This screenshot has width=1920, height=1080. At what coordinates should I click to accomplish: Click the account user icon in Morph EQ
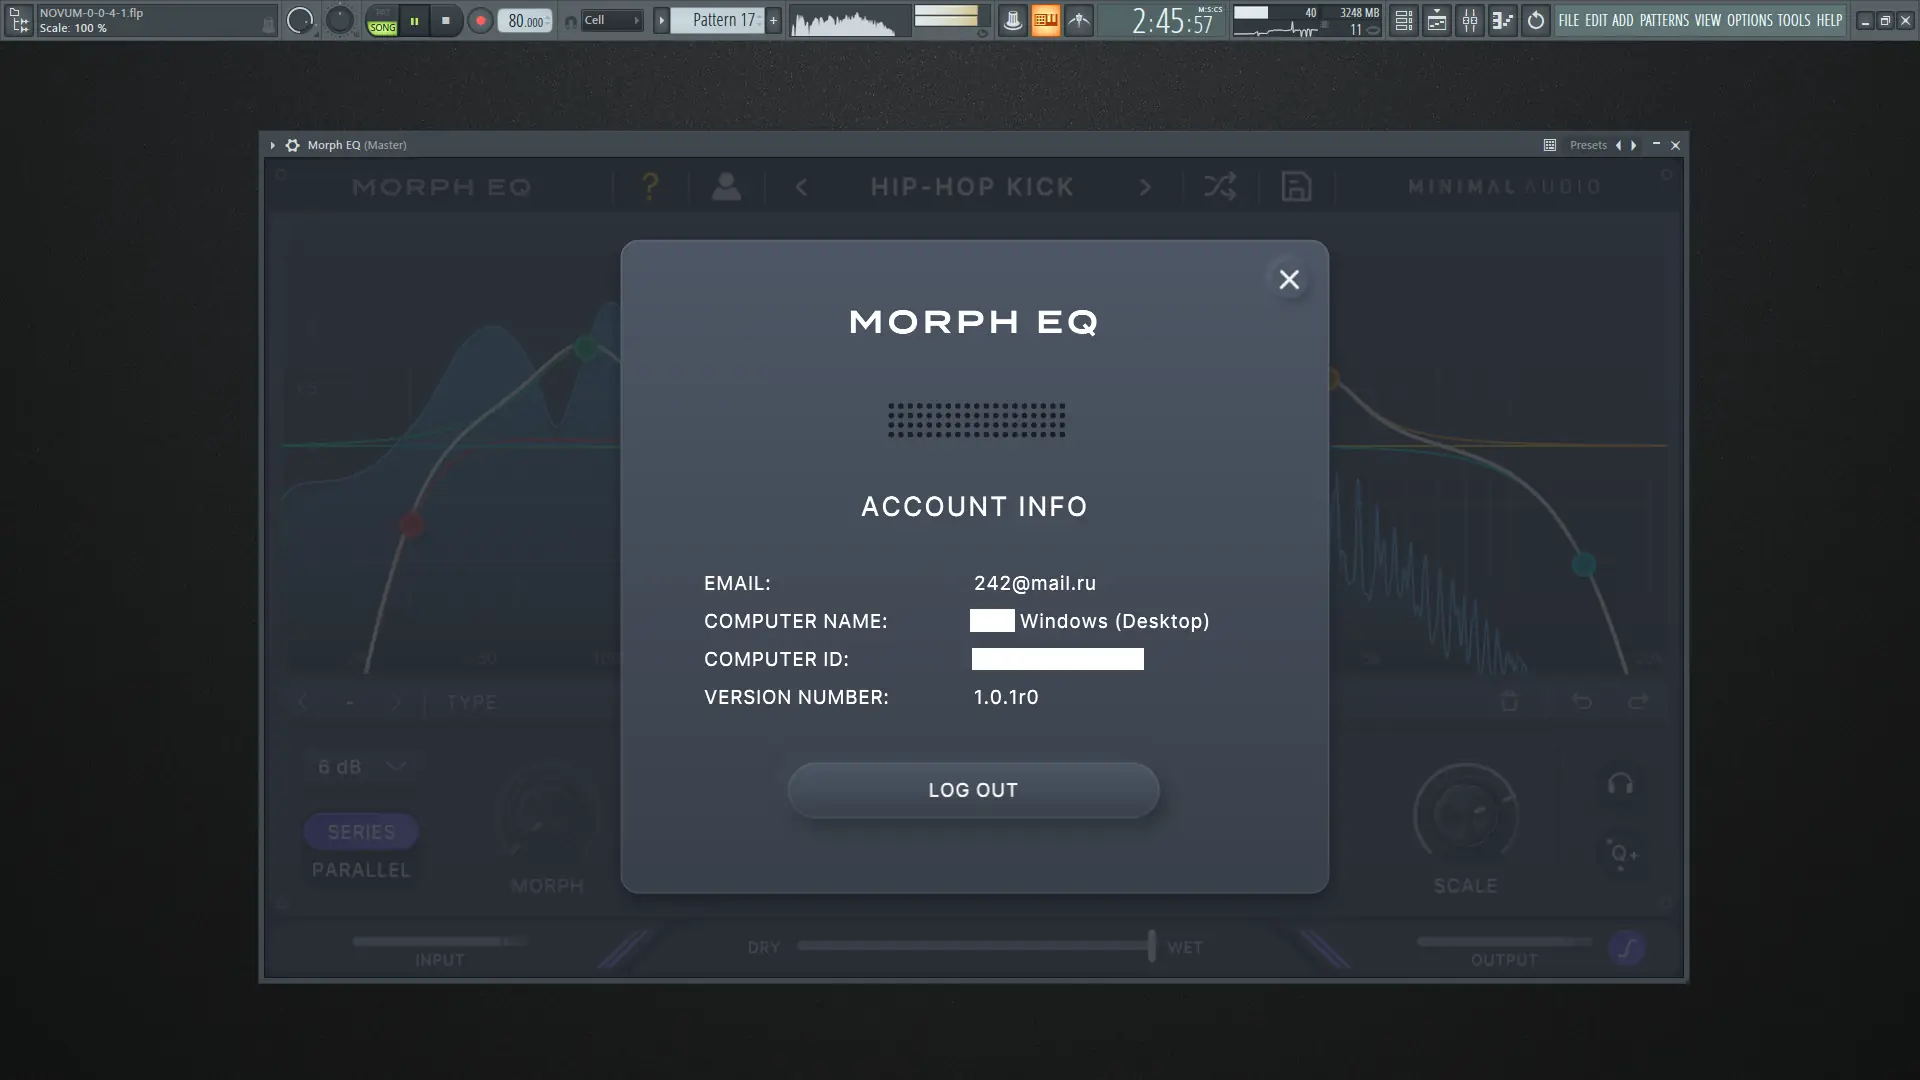click(x=727, y=187)
